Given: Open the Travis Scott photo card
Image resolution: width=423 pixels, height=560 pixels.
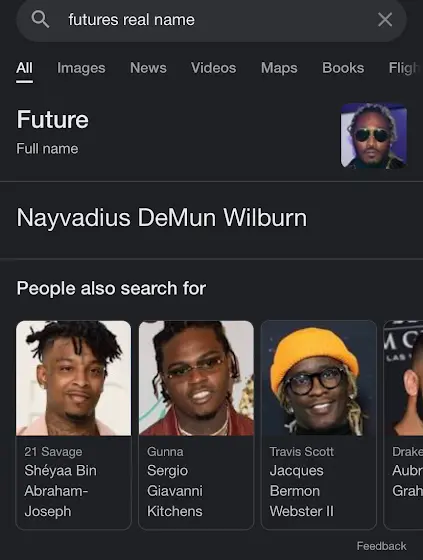Looking at the screenshot, I should click(319, 425).
